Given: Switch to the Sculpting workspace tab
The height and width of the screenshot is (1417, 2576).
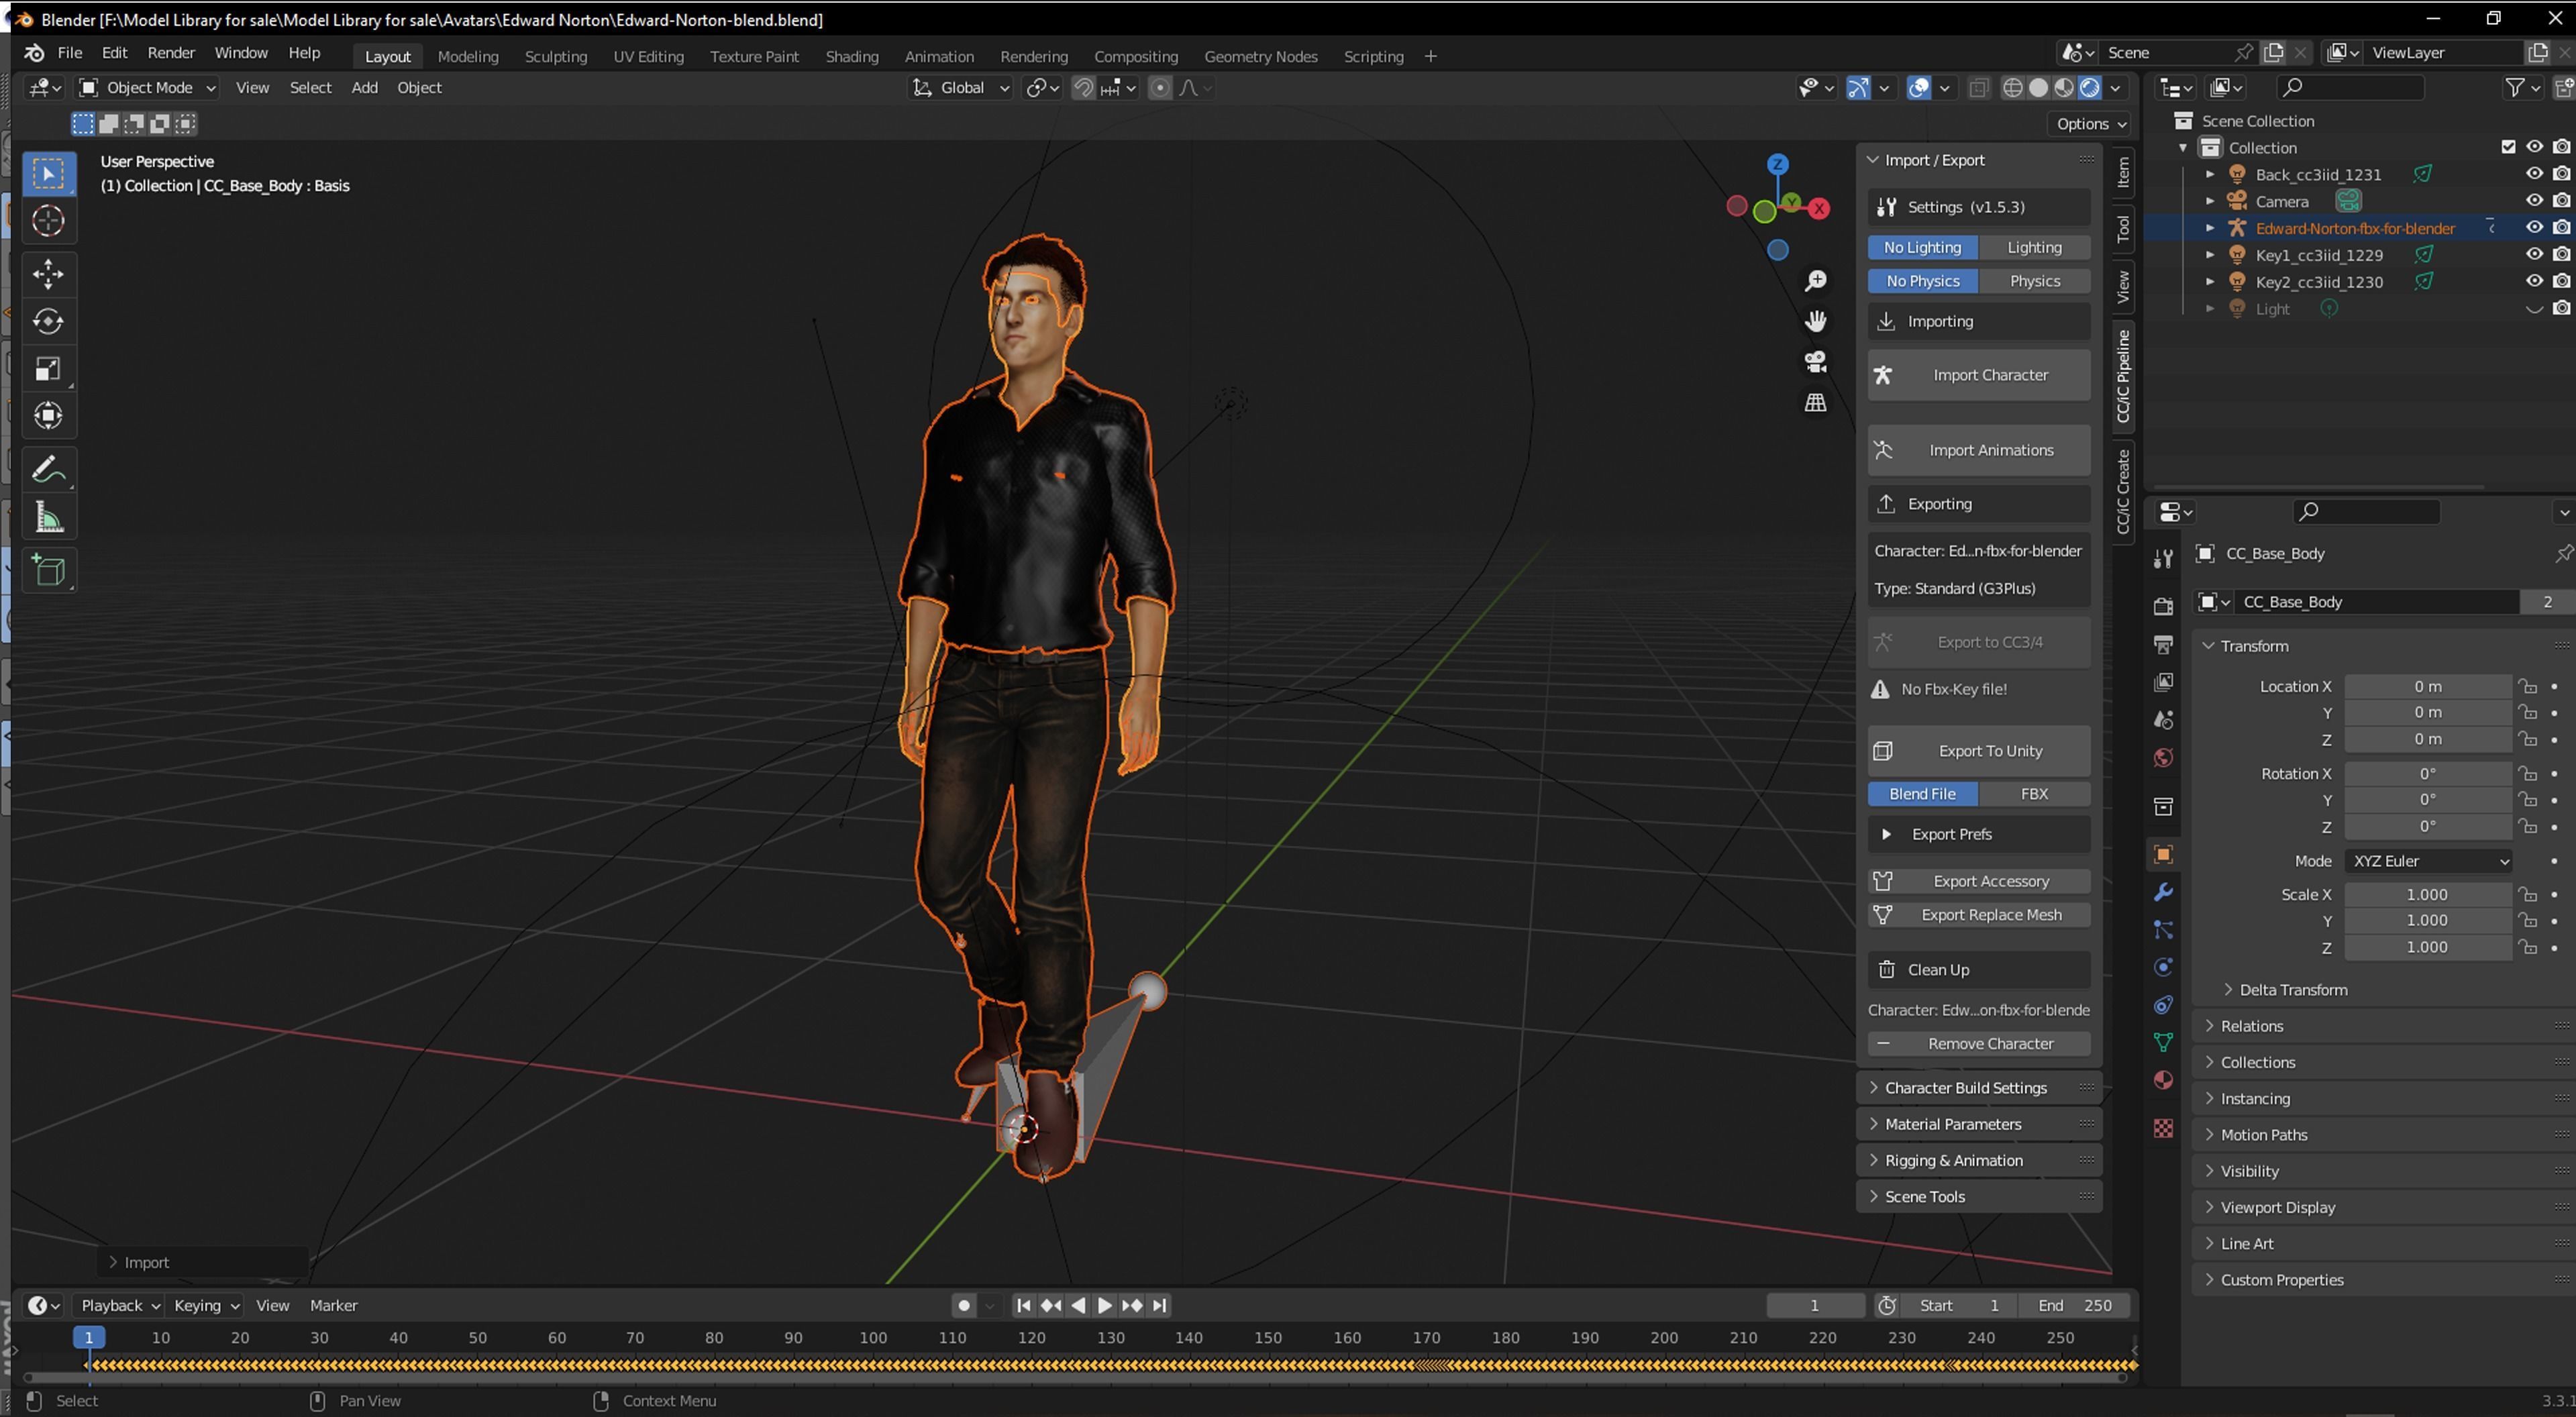Looking at the screenshot, I should 555,56.
